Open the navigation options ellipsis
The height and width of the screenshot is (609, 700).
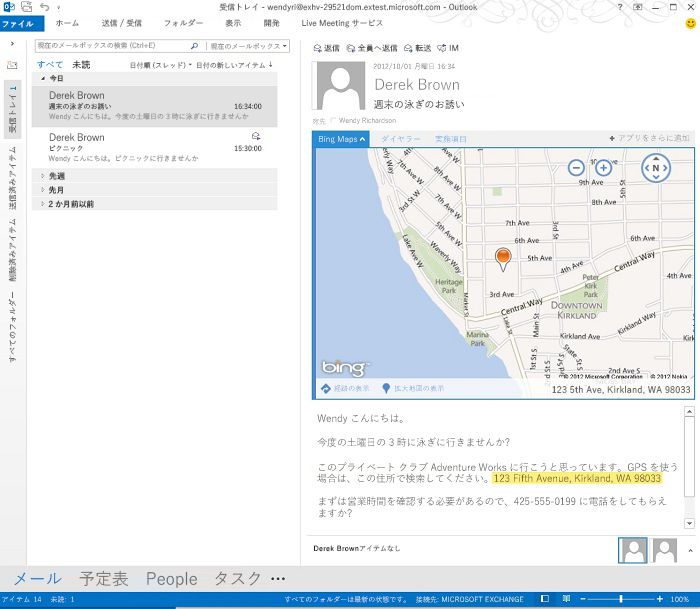pos(278,579)
